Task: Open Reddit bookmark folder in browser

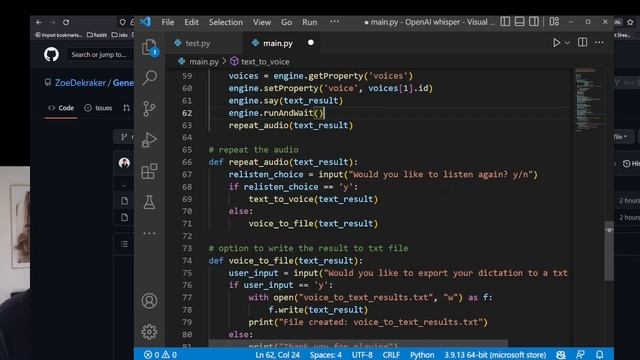Action: coord(97,35)
